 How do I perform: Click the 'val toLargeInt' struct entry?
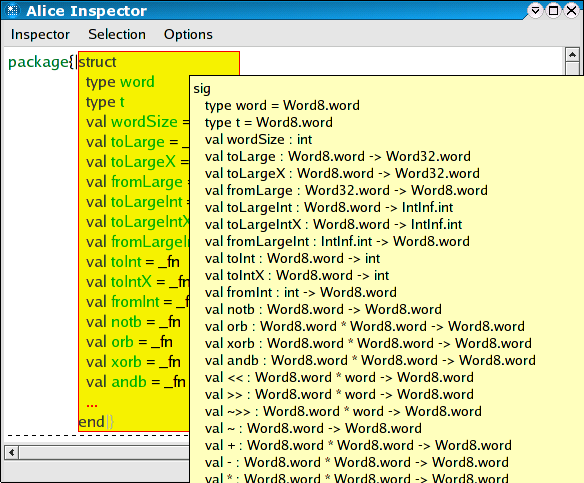click(137, 202)
